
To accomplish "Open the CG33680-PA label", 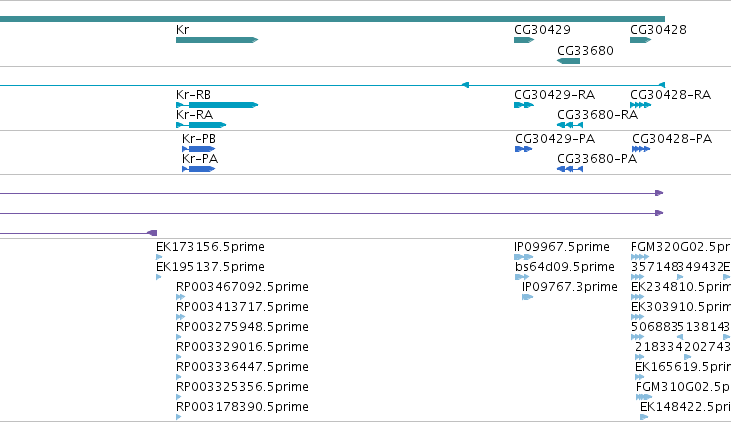I will click(597, 159).
